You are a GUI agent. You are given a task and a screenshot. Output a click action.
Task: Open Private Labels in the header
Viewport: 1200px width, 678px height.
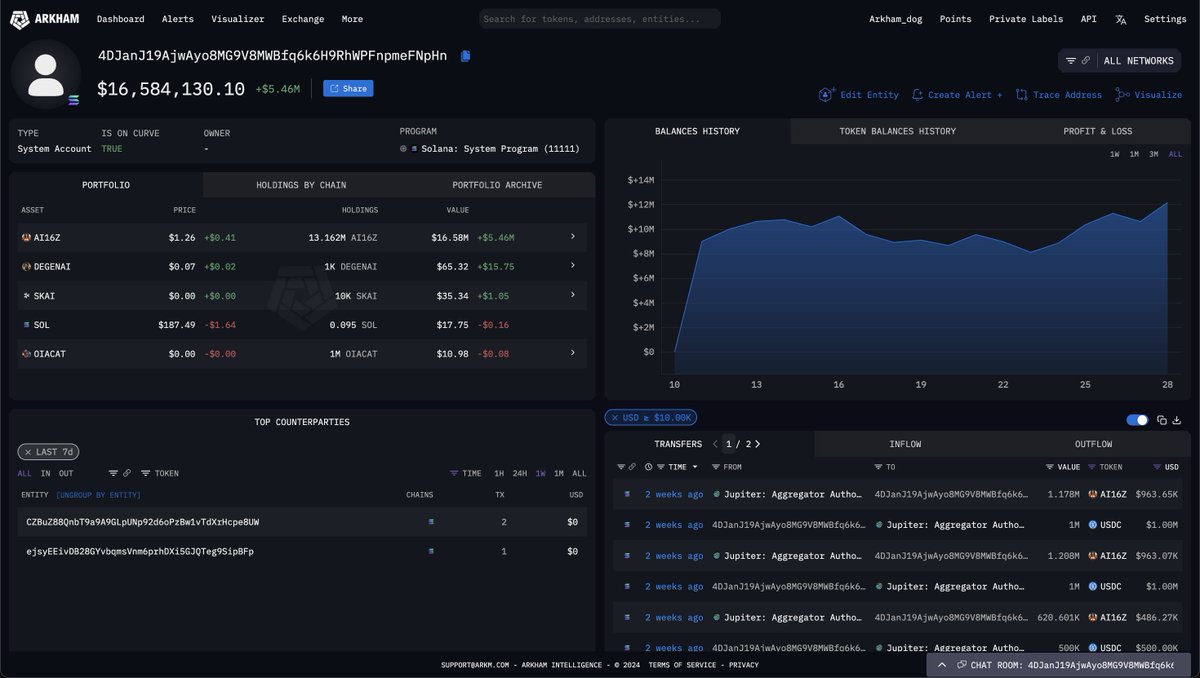click(x=1027, y=19)
